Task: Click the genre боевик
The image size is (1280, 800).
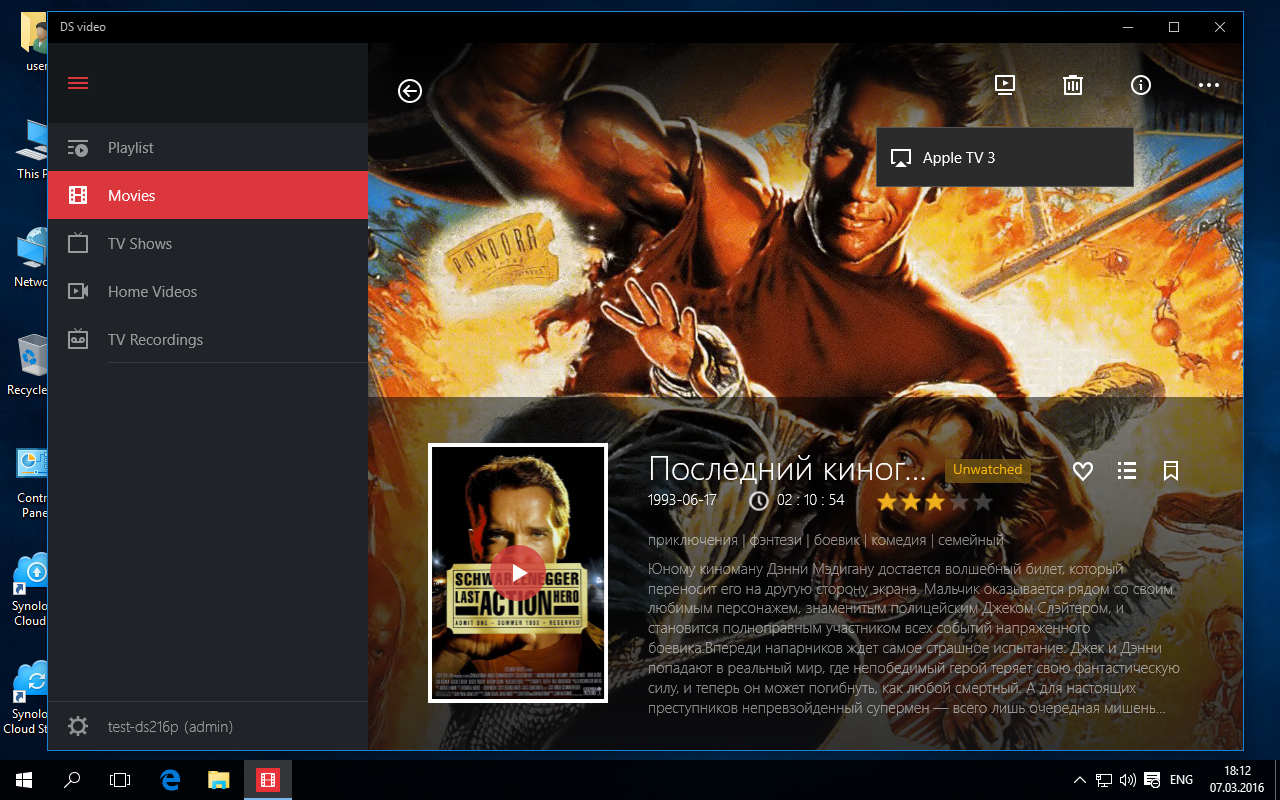Action: pyautogui.click(x=837, y=540)
